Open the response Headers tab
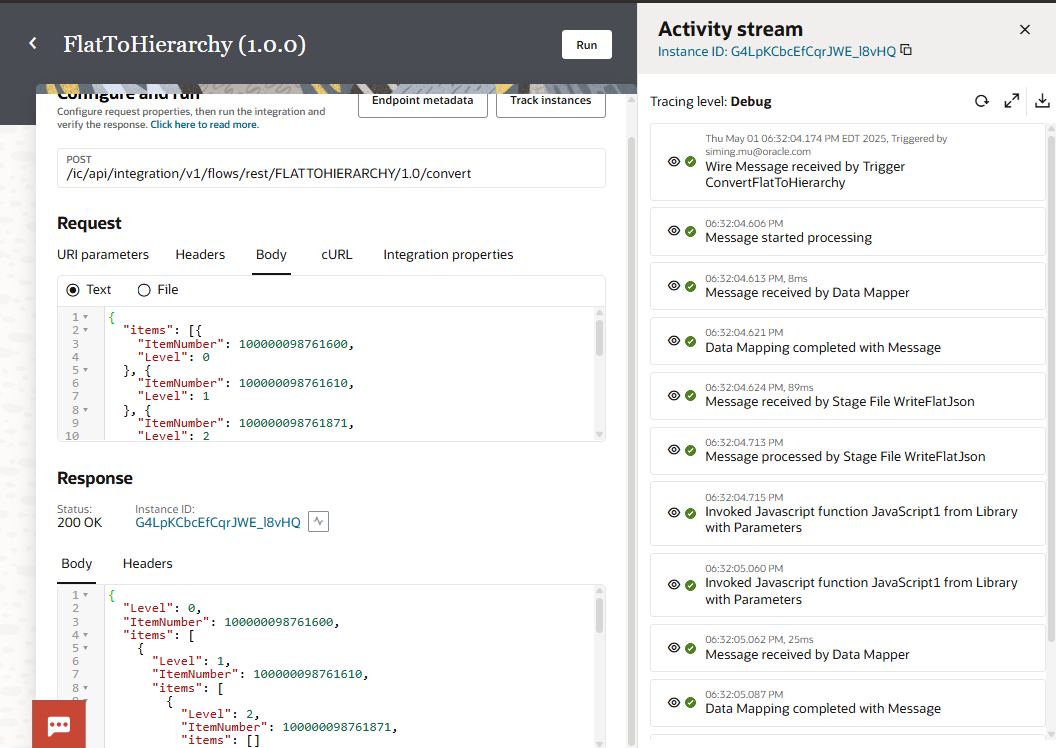 148,564
